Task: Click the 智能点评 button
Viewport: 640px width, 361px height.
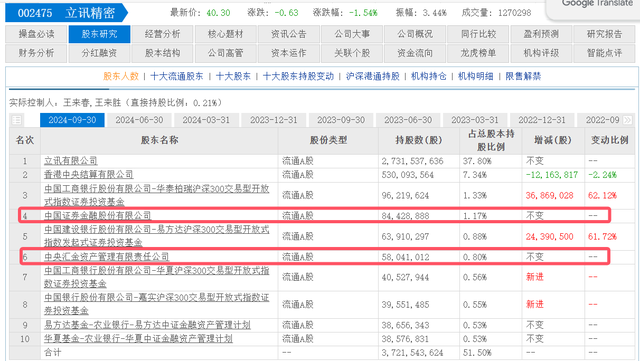Action: (x=604, y=53)
